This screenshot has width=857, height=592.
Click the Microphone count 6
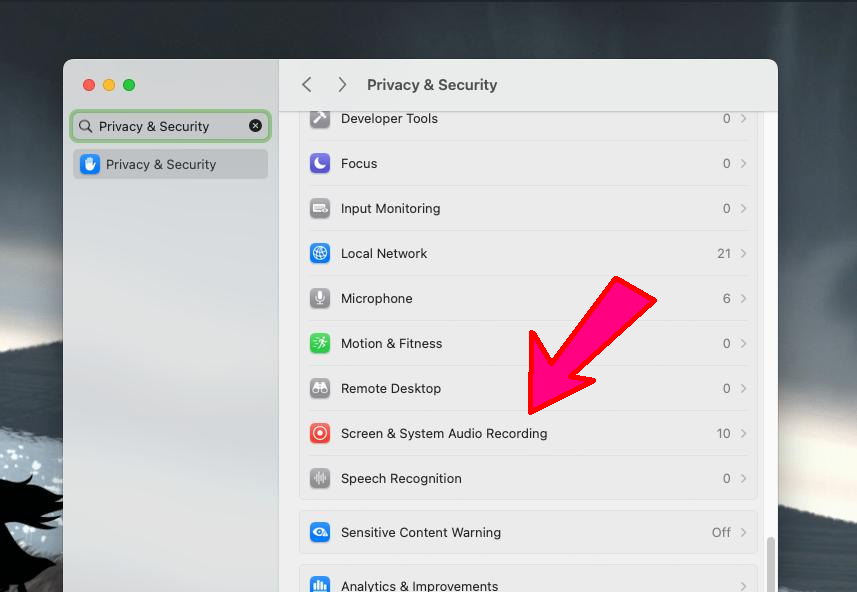pyautogui.click(x=726, y=298)
